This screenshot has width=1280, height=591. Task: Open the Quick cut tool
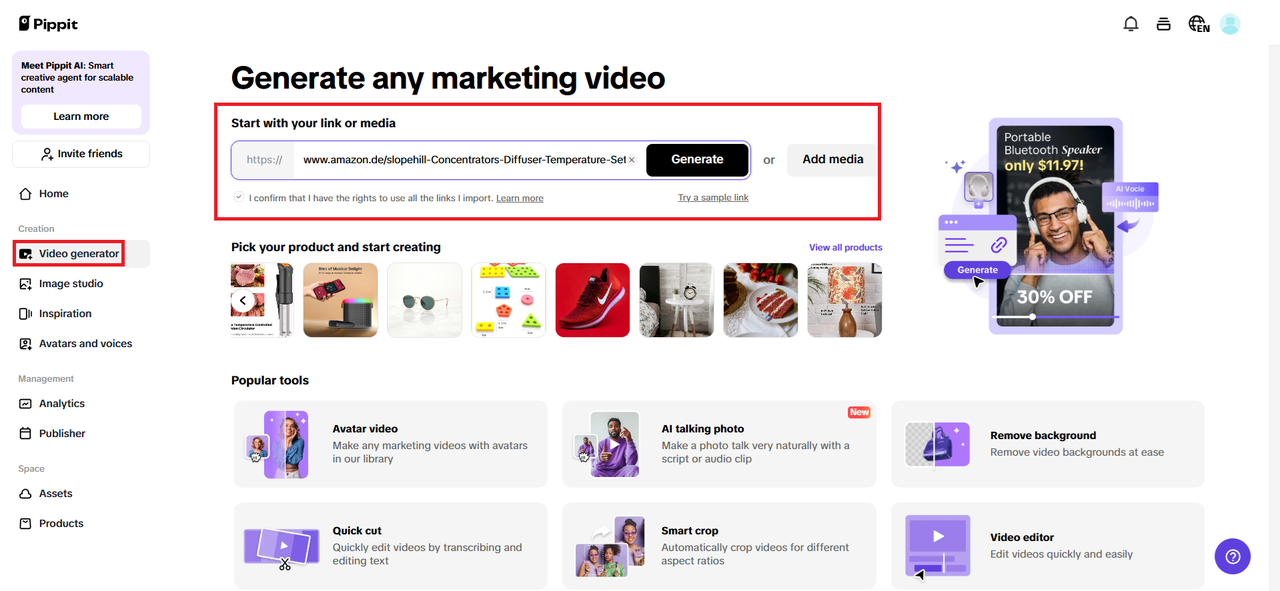391,546
